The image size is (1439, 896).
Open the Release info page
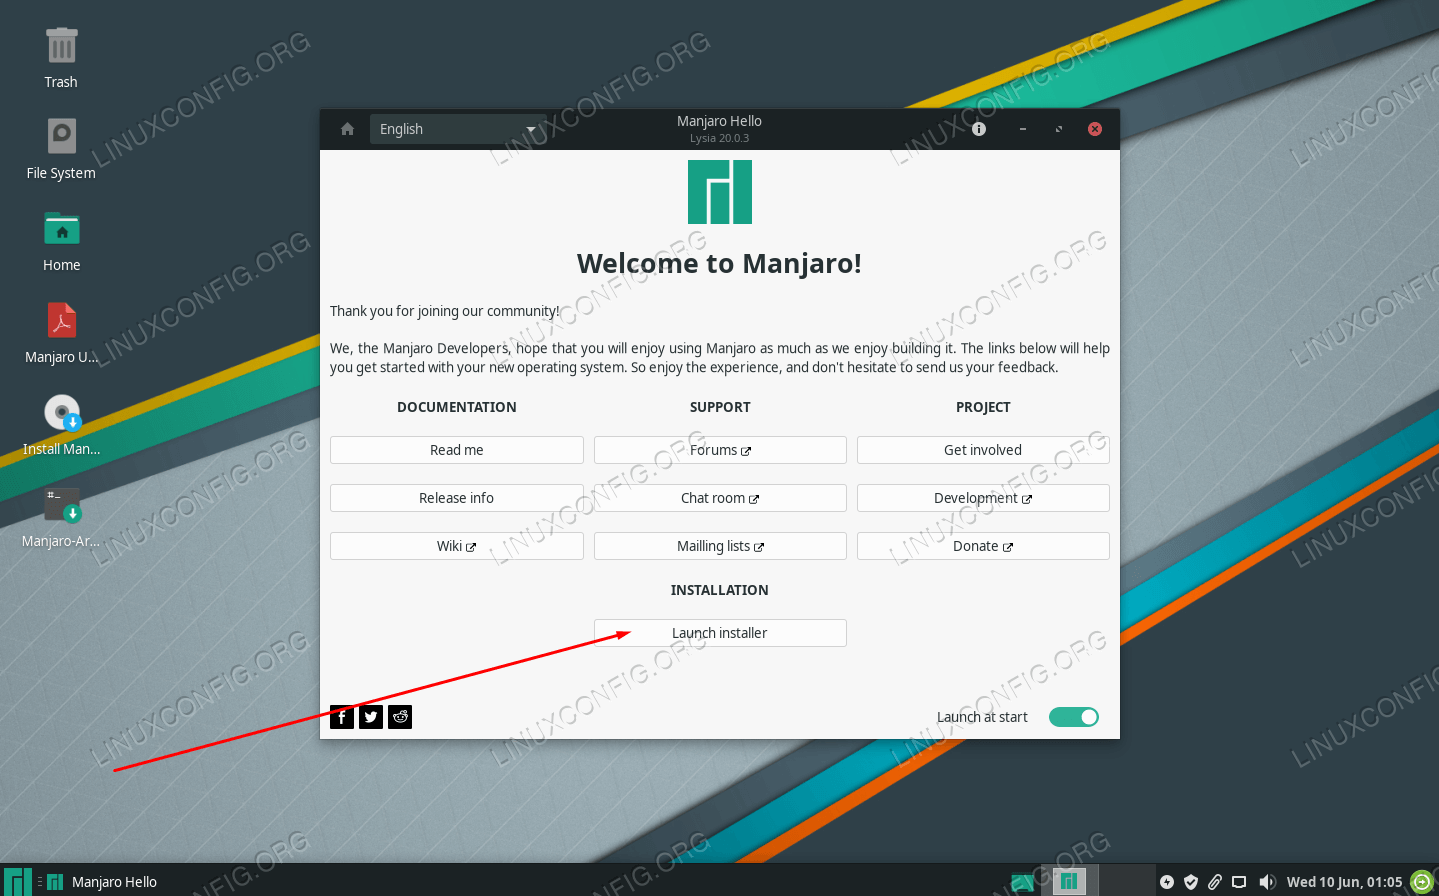457,498
